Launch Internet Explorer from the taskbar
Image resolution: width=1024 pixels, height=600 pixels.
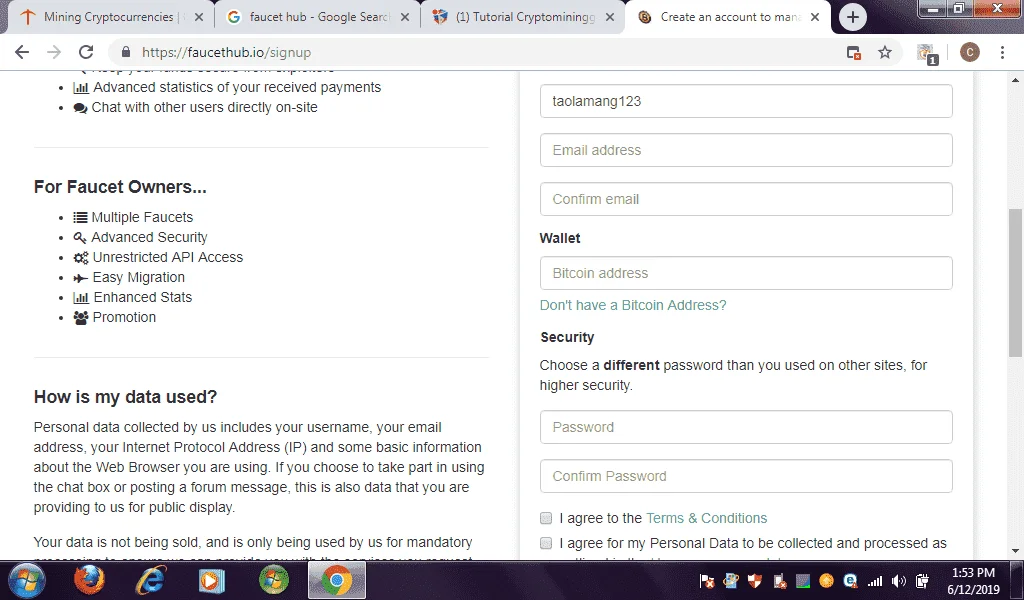[x=150, y=580]
